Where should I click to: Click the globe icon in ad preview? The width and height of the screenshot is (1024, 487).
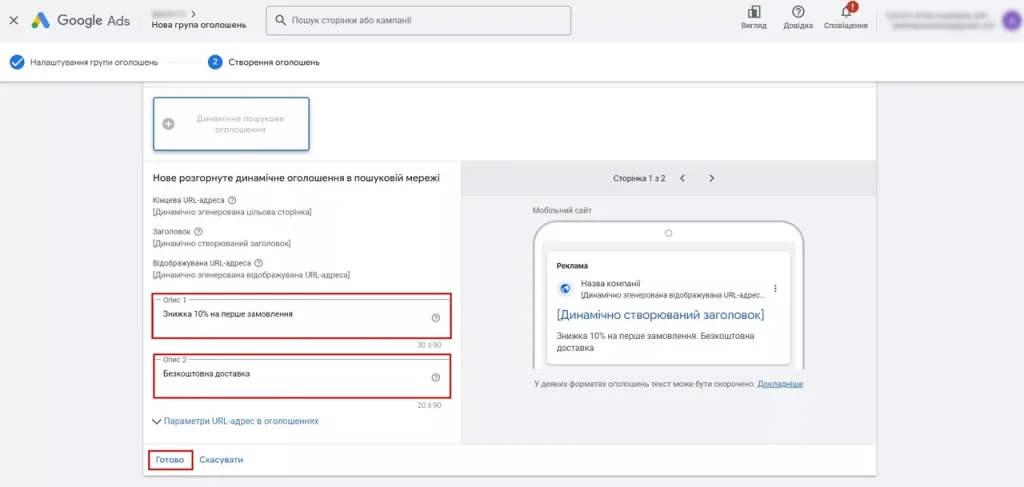pos(565,289)
